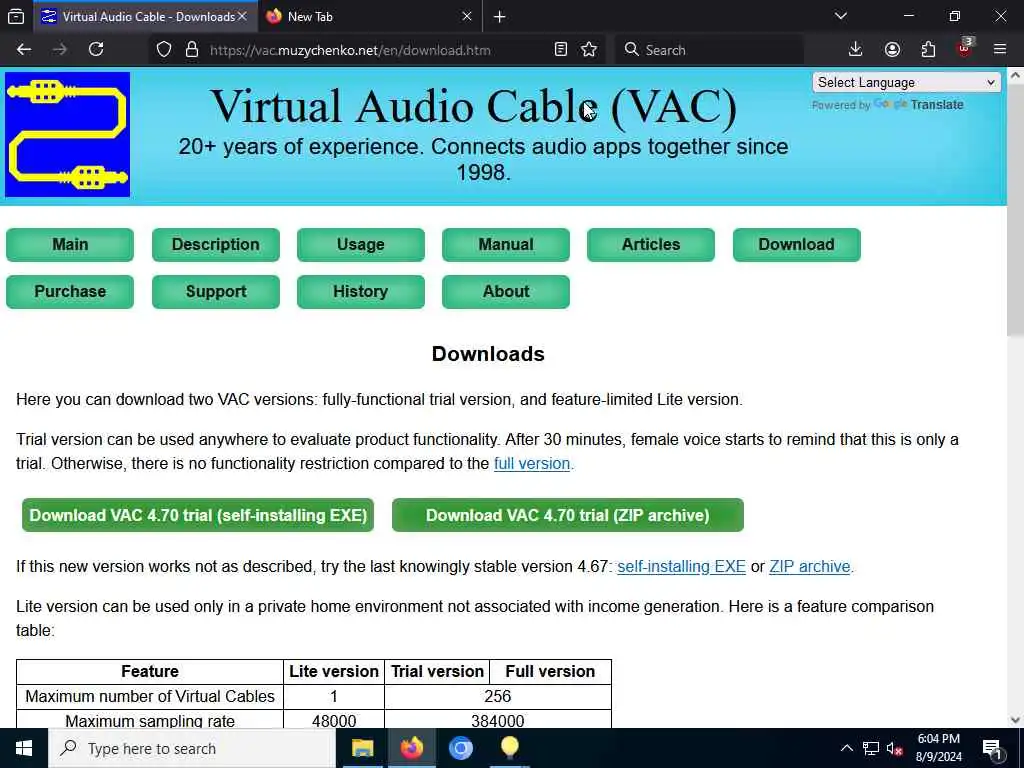Screen dimensions: 1024x768
Task: Click the 256 table cell
Action: tap(498, 697)
